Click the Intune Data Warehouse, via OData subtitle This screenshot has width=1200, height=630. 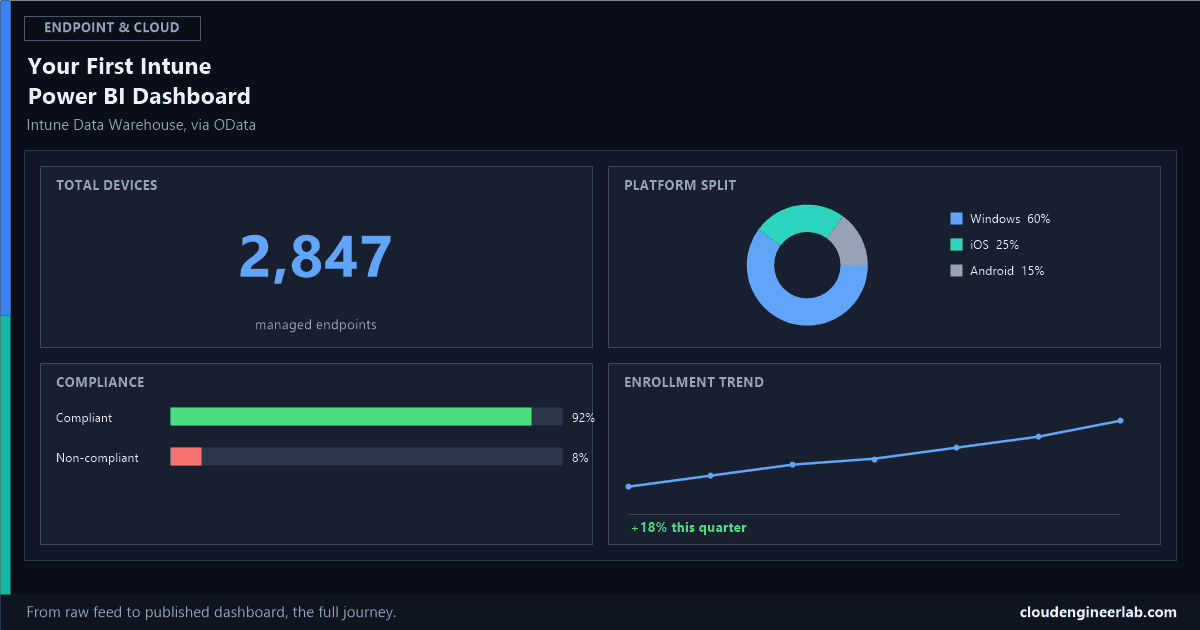(x=141, y=125)
